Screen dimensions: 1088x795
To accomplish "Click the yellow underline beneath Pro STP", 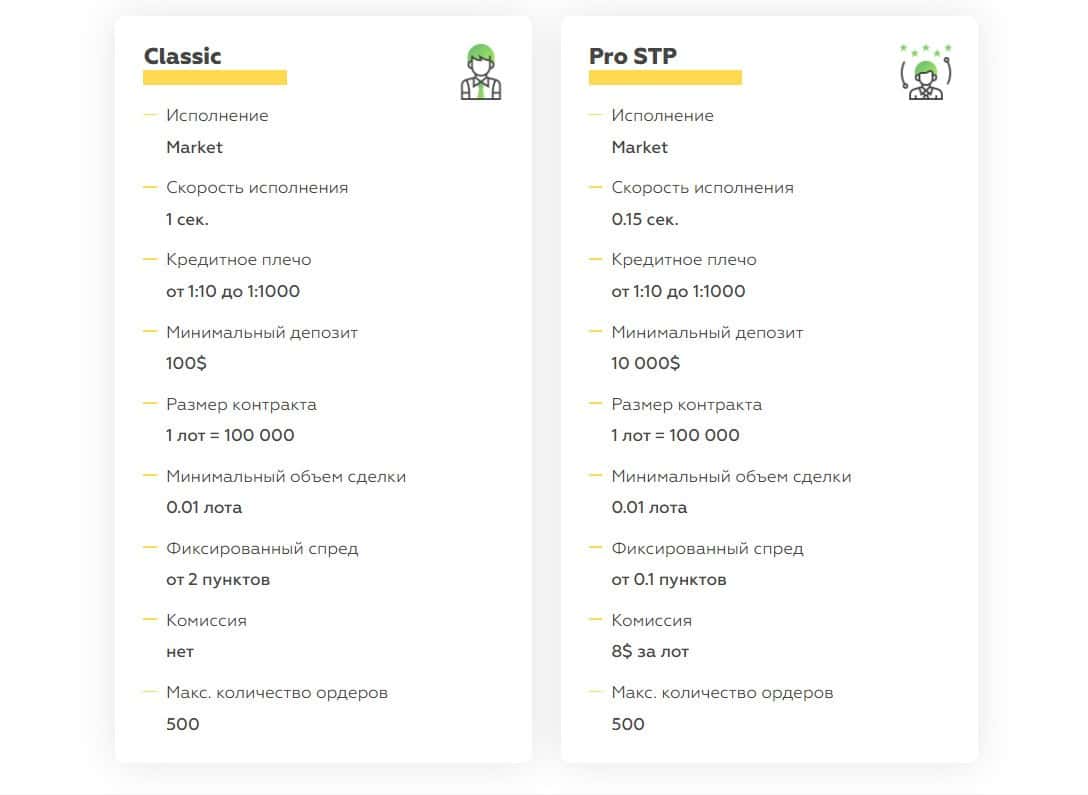I will tap(665, 77).
